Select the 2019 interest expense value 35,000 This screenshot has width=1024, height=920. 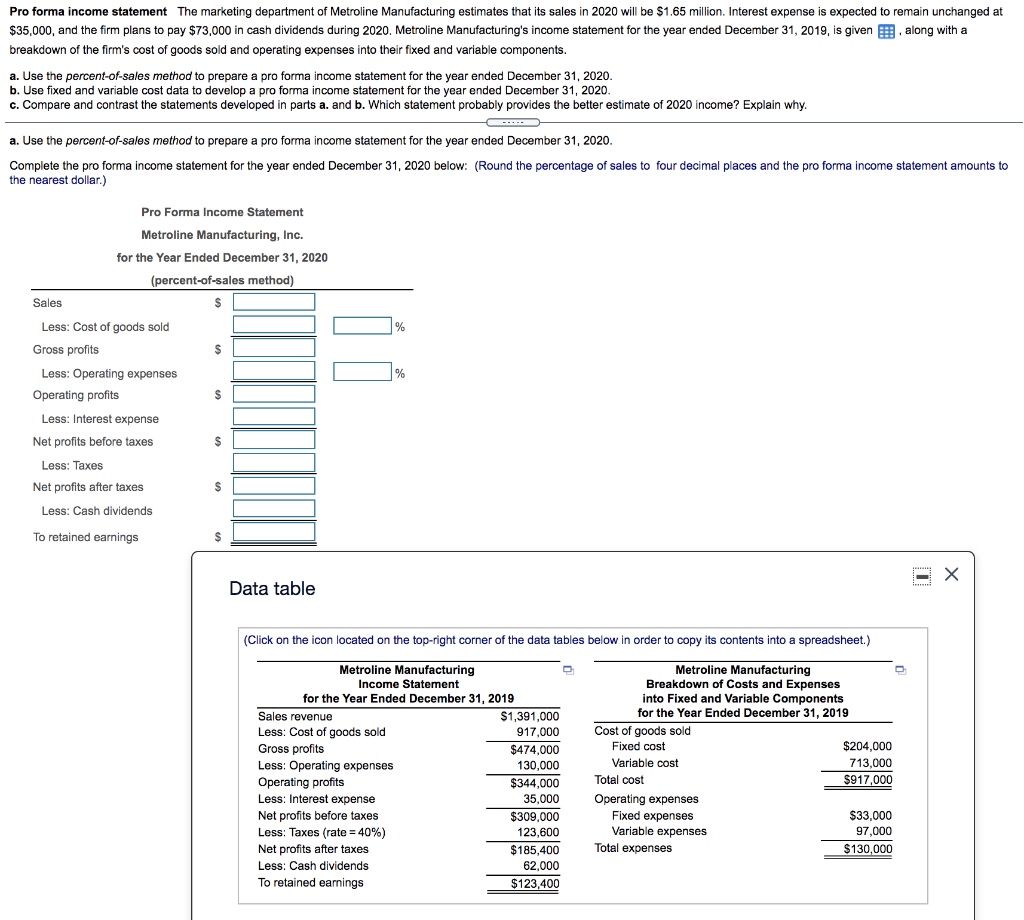click(541, 799)
